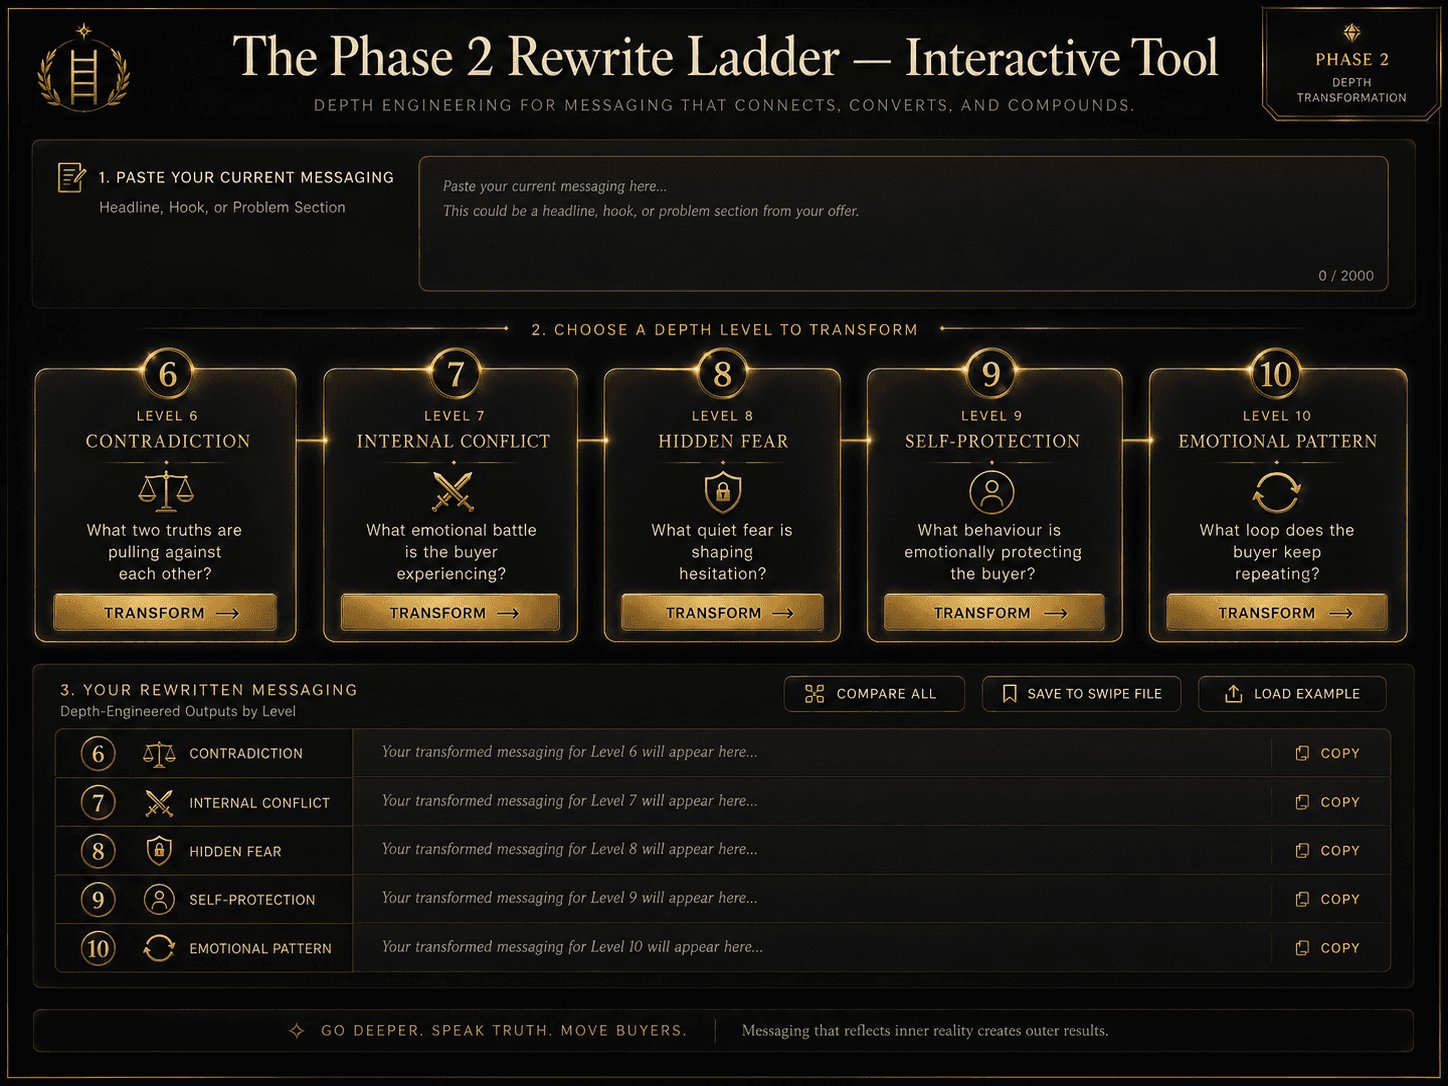Click the number 9 badge atop Self-Protection card
Image resolution: width=1448 pixels, height=1086 pixels.
[991, 374]
